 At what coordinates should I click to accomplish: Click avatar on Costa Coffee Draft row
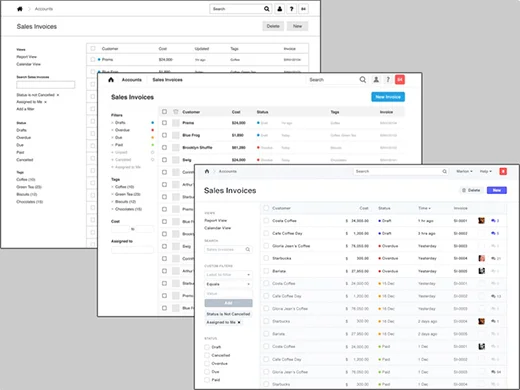point(481,221)
